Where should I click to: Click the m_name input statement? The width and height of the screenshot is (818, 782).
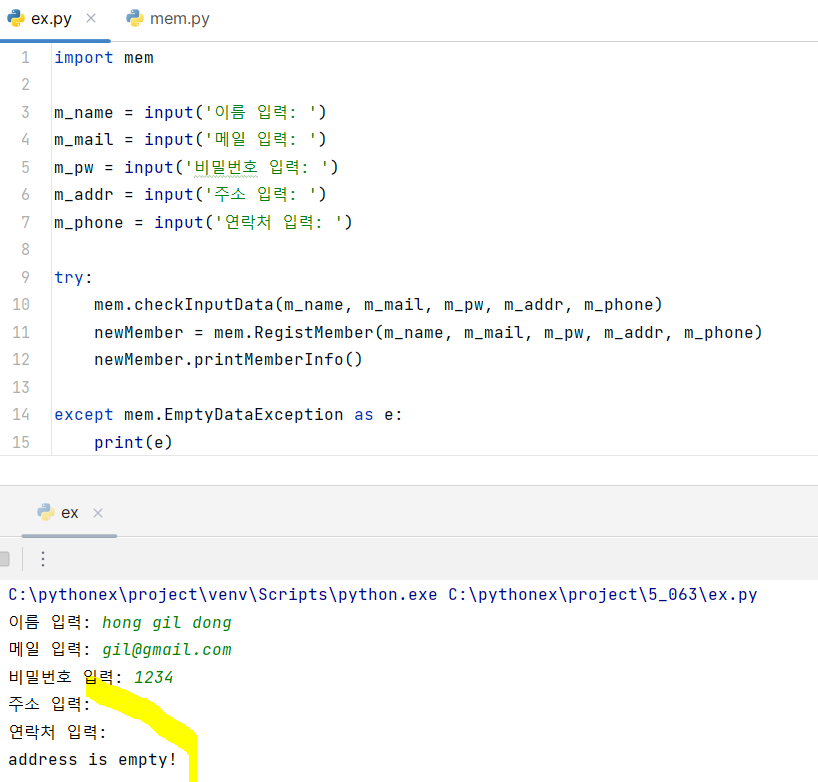click(190, 112)
